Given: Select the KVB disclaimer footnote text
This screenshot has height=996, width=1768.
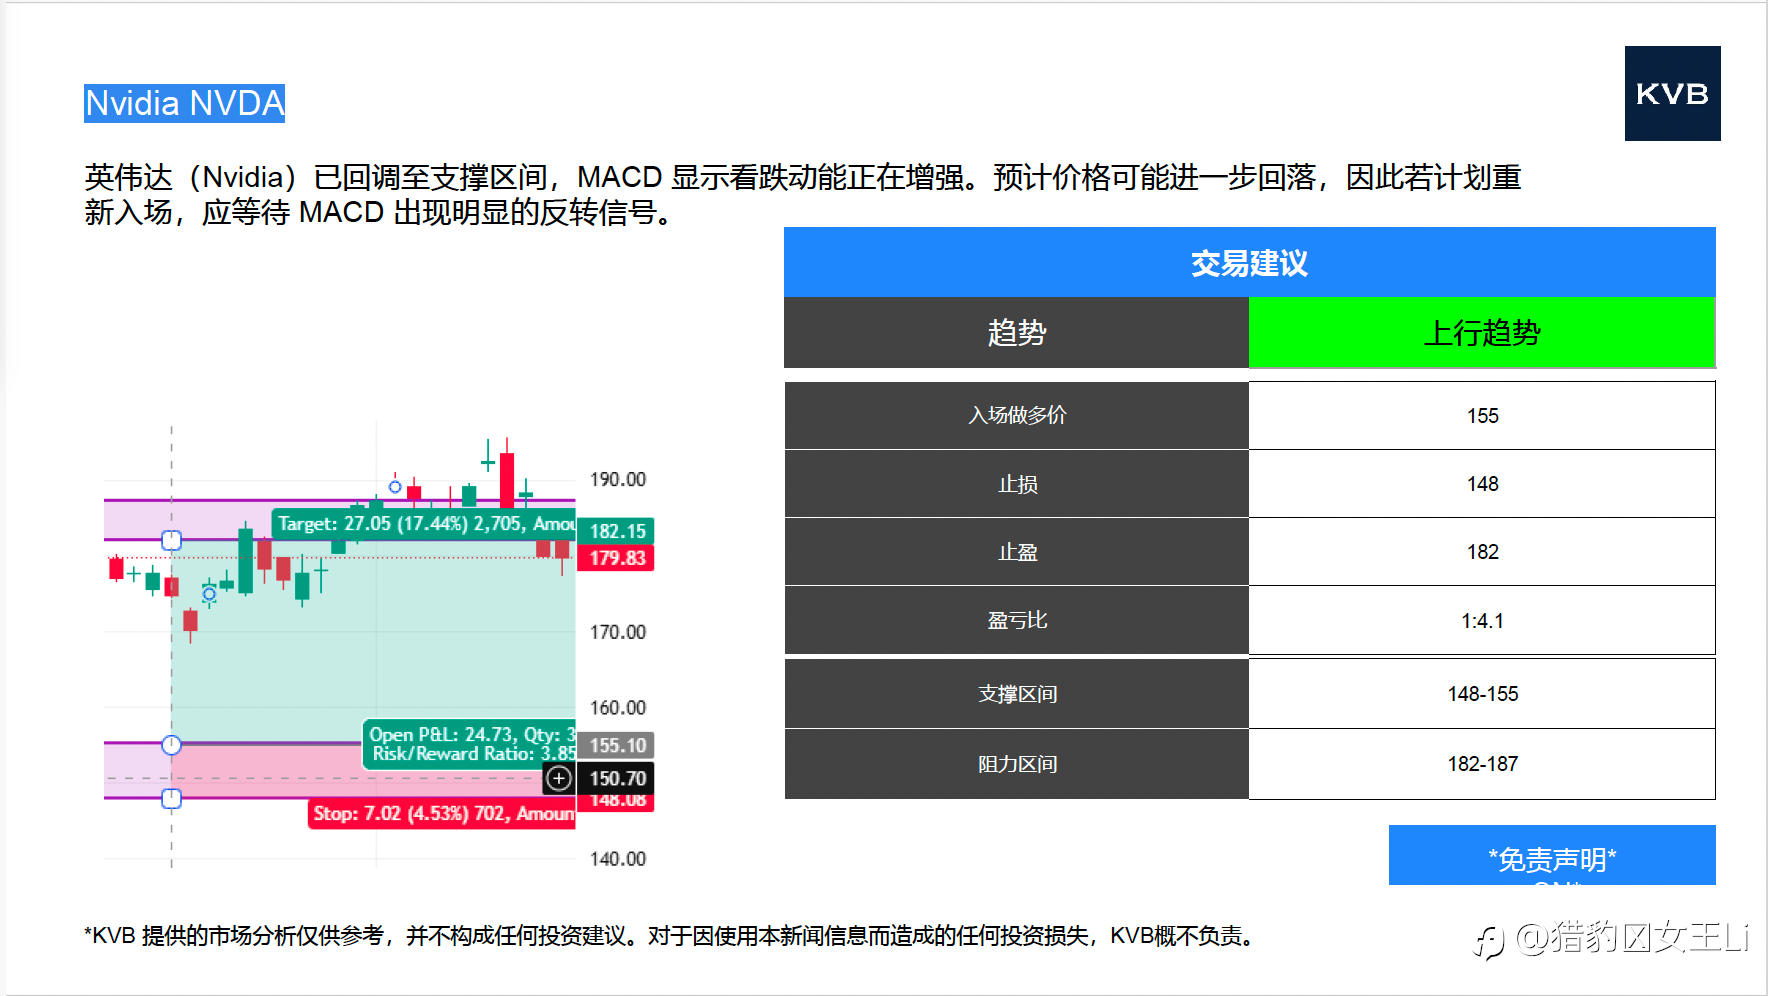Looking at the screenshot, I should 673,936.
